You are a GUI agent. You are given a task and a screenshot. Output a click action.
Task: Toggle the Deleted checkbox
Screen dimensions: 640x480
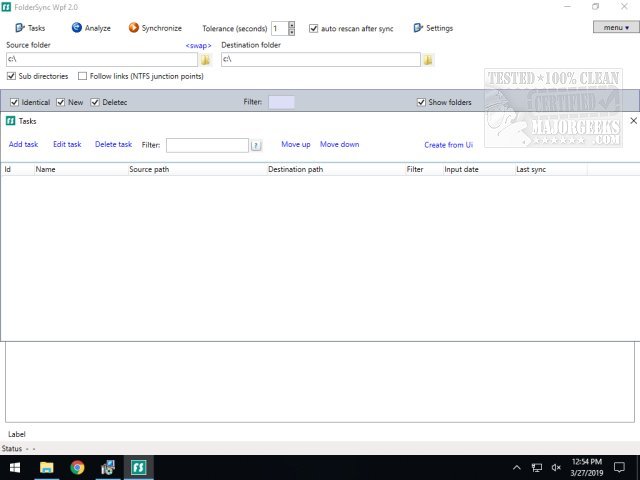coord(95,102)
